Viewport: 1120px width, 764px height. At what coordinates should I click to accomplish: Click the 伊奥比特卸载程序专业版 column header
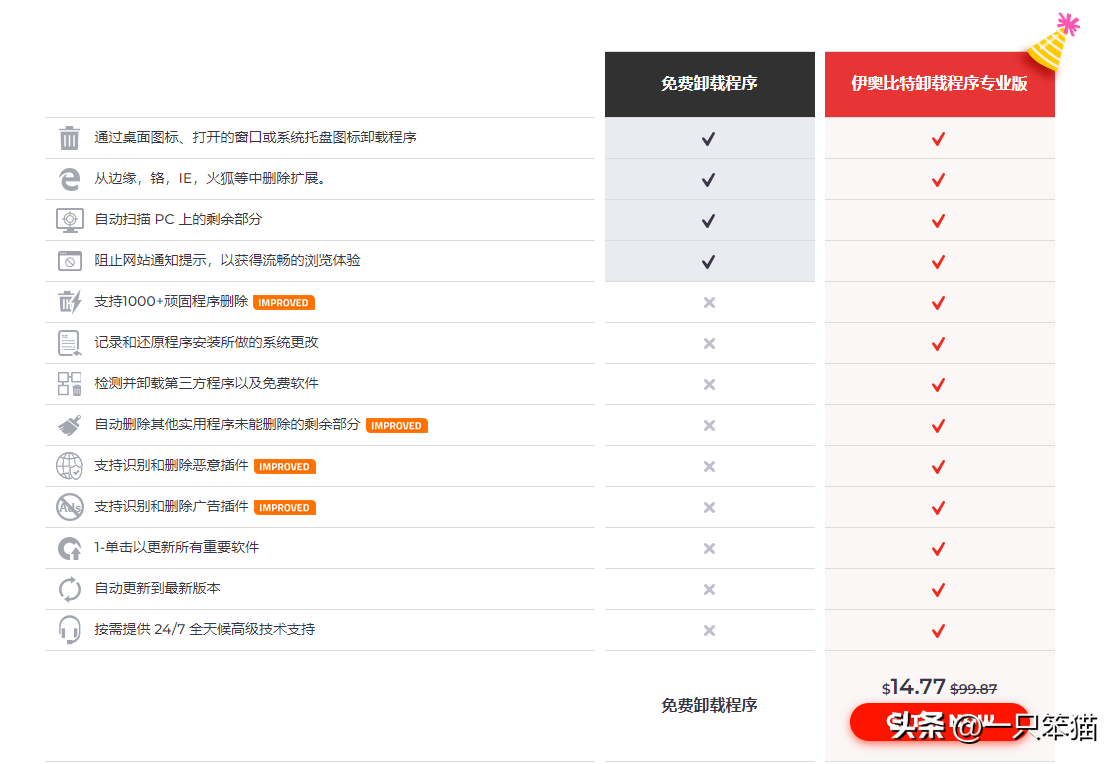pyautogui.click(x=939, y=84)
